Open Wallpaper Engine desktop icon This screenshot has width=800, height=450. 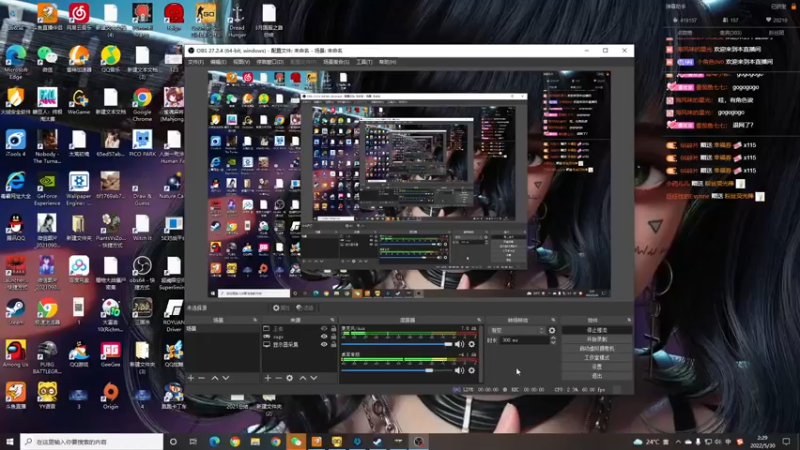[79, 189]
